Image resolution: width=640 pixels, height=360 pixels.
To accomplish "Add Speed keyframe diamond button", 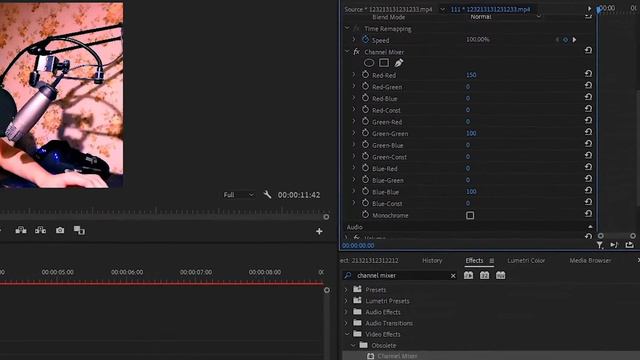I will point(565,40).
